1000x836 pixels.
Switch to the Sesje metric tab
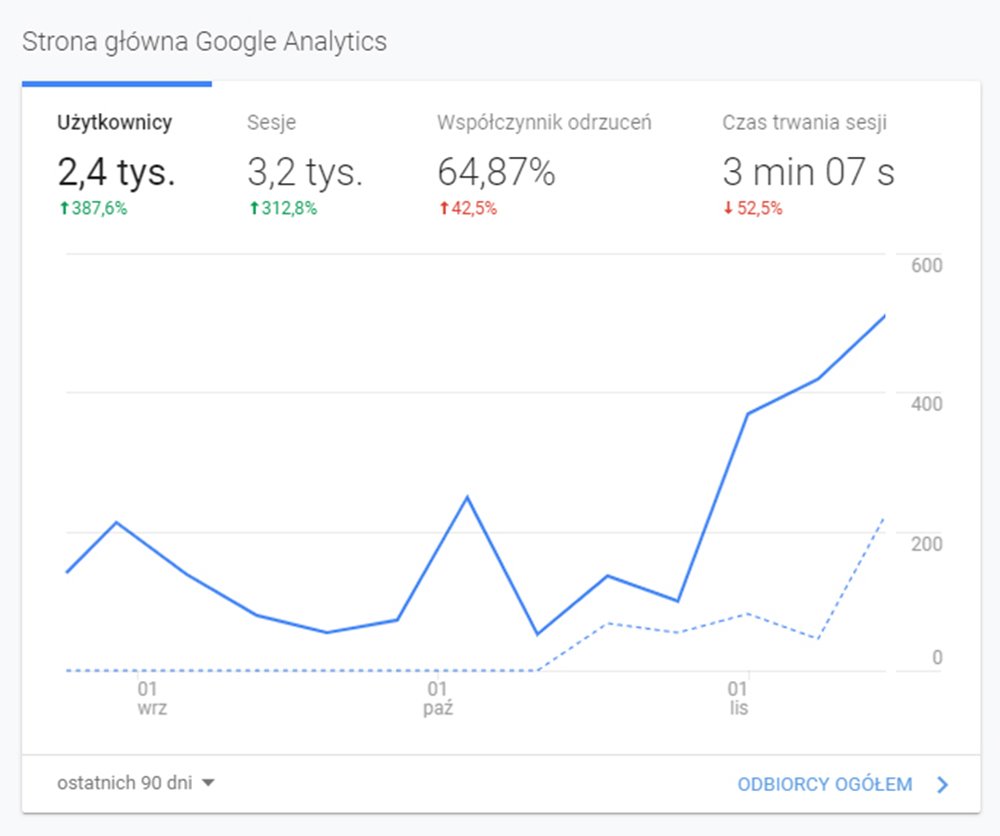271,123
